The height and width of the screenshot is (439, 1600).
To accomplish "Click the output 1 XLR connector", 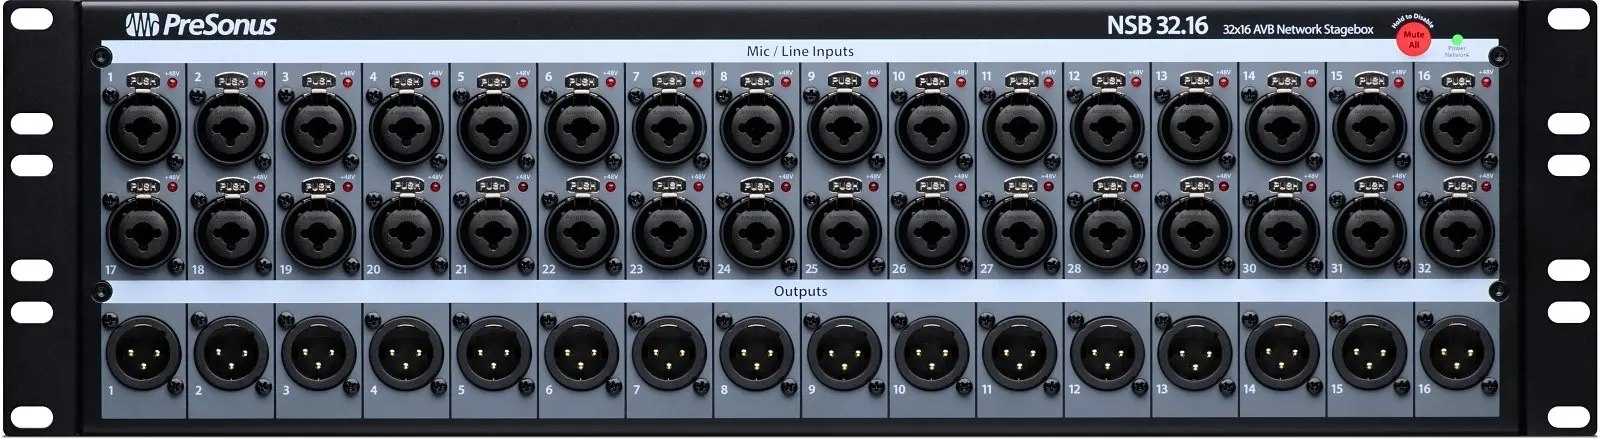I will 144,354.
